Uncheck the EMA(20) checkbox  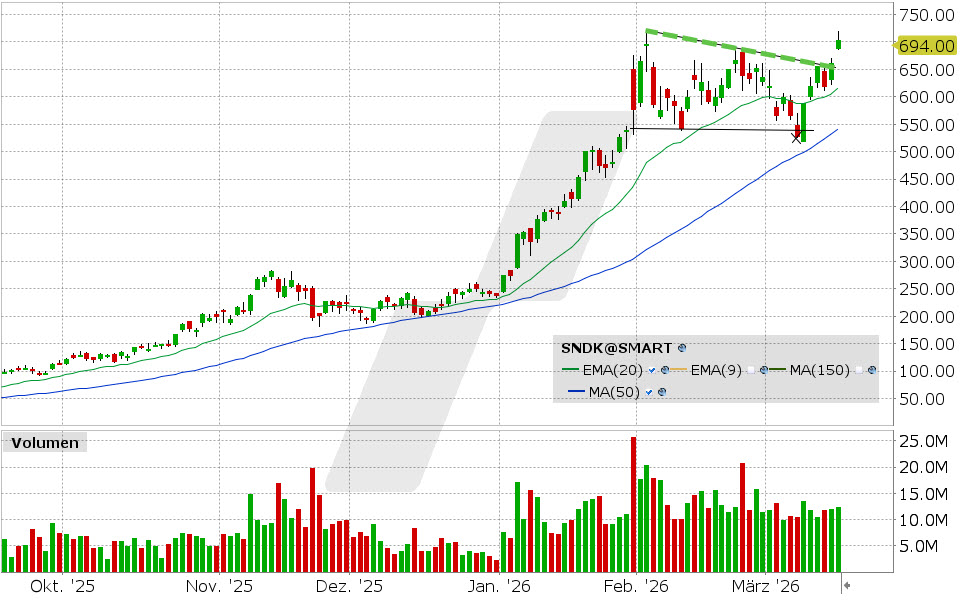coord(652,370)
